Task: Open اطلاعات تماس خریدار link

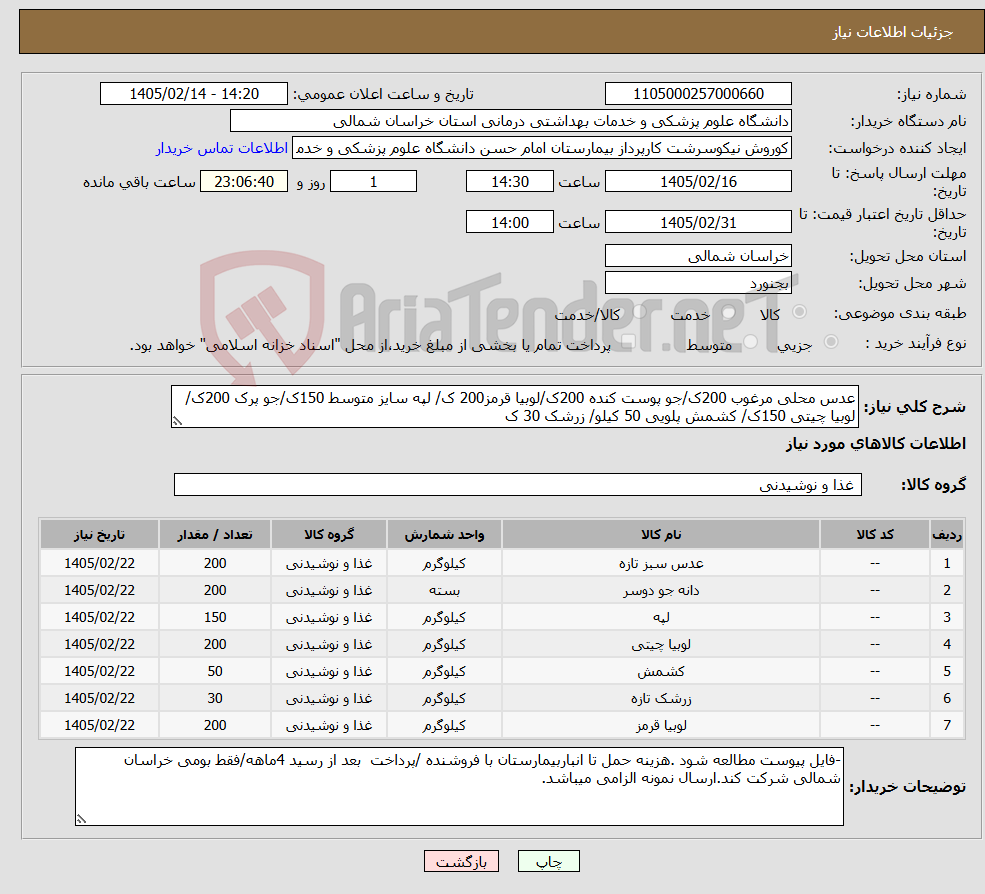Action: coord(222,148)
